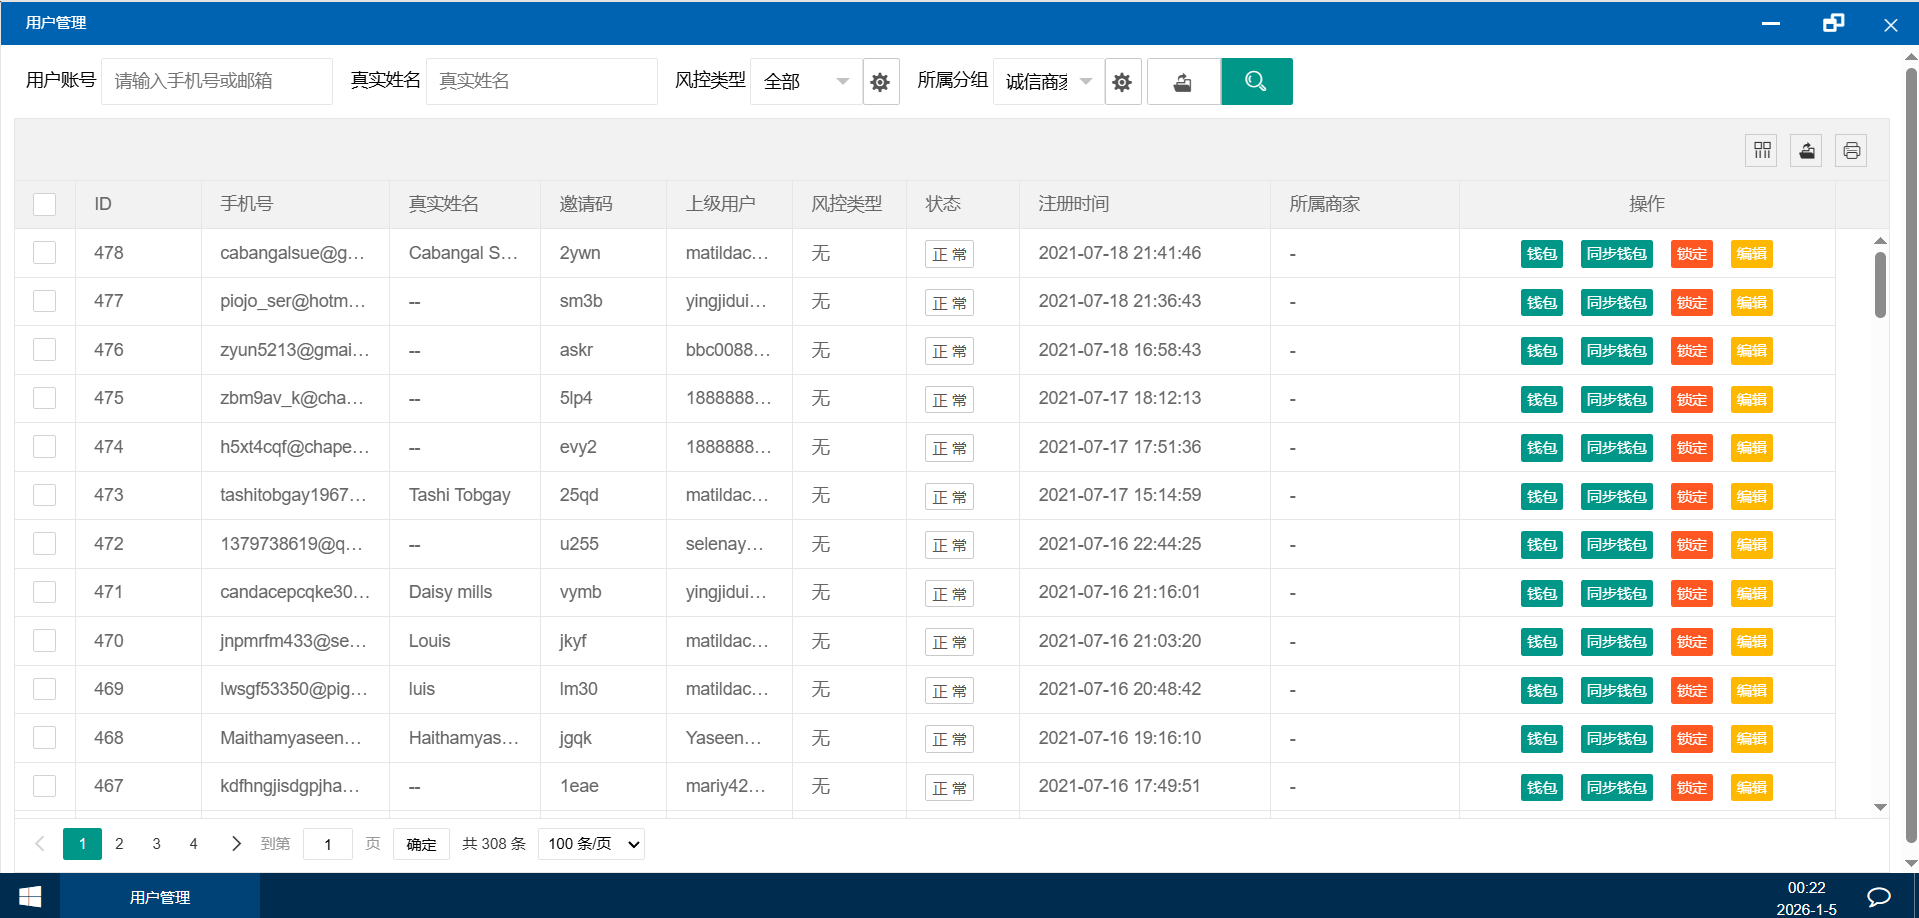Open the Windows Start menu
The width and height of the screenshot is (1919, 918).
[30, 896]
